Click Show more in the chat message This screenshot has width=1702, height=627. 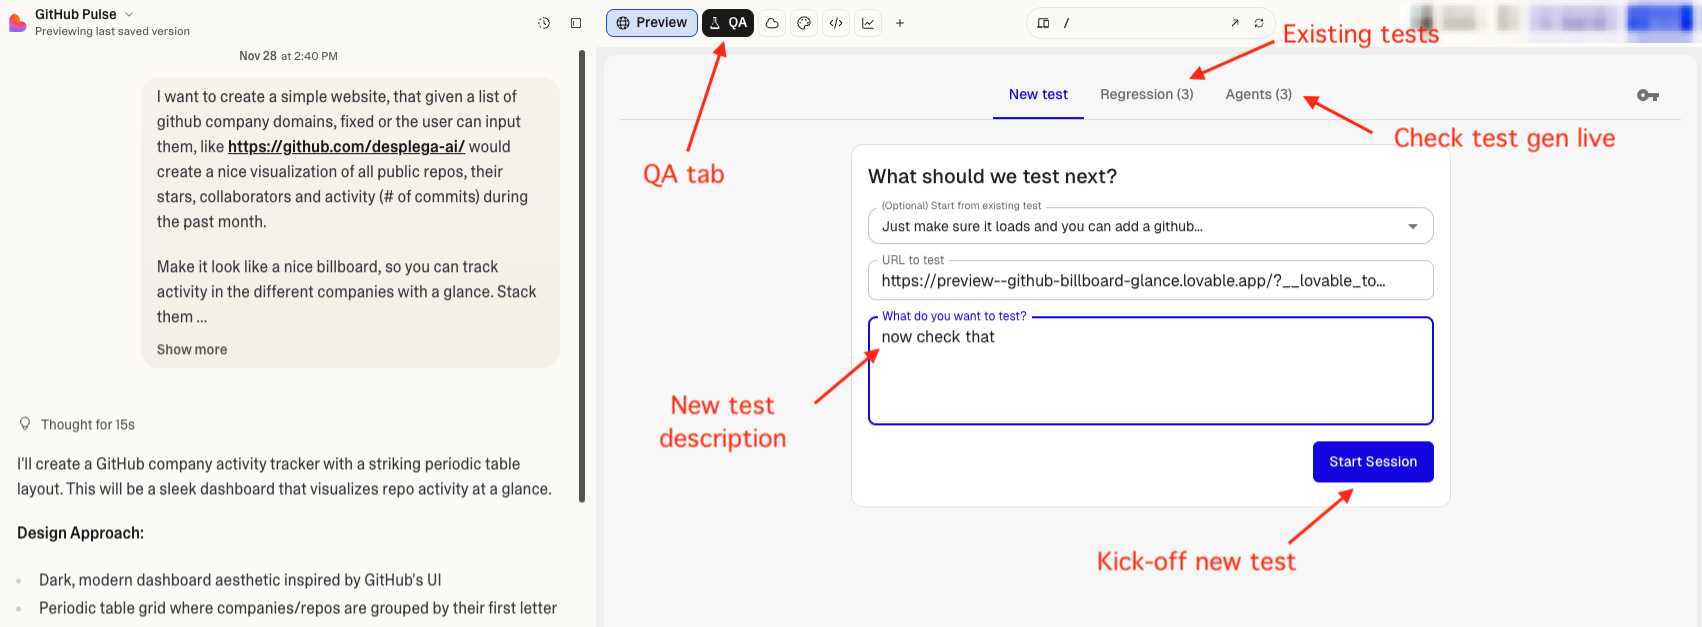pos(192,349)
